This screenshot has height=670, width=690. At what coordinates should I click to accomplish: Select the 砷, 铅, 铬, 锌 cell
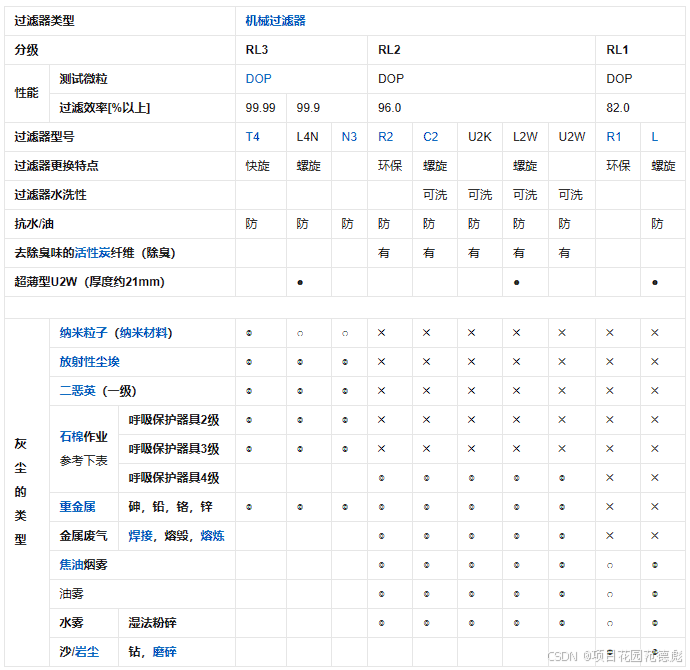pyautogui.click(x=177, y=507)
